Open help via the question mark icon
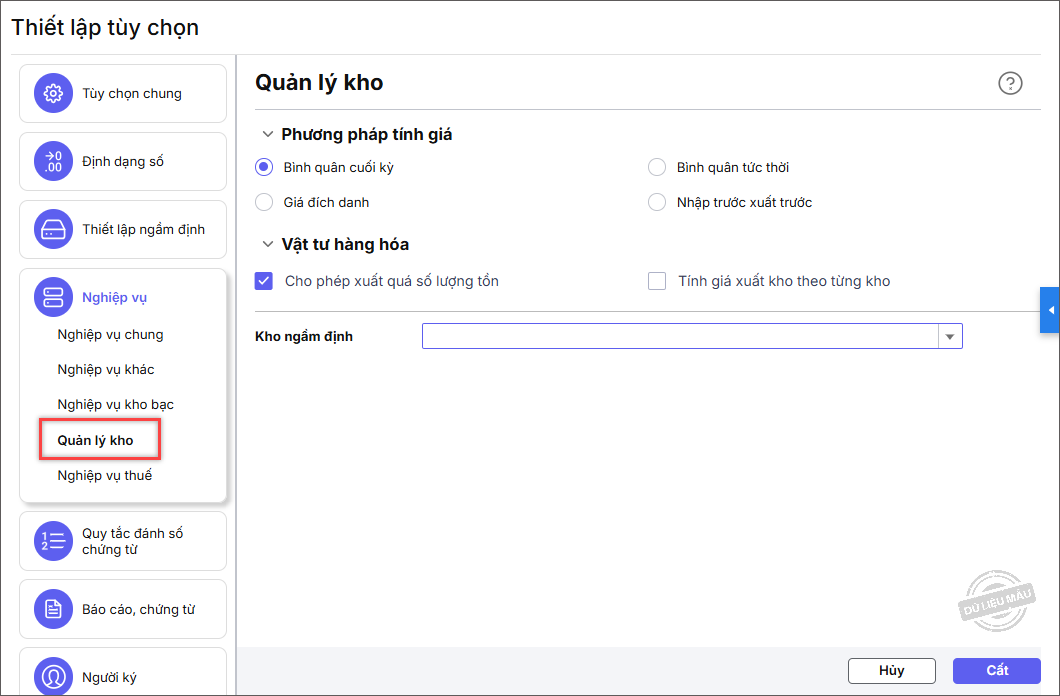 1010,83
